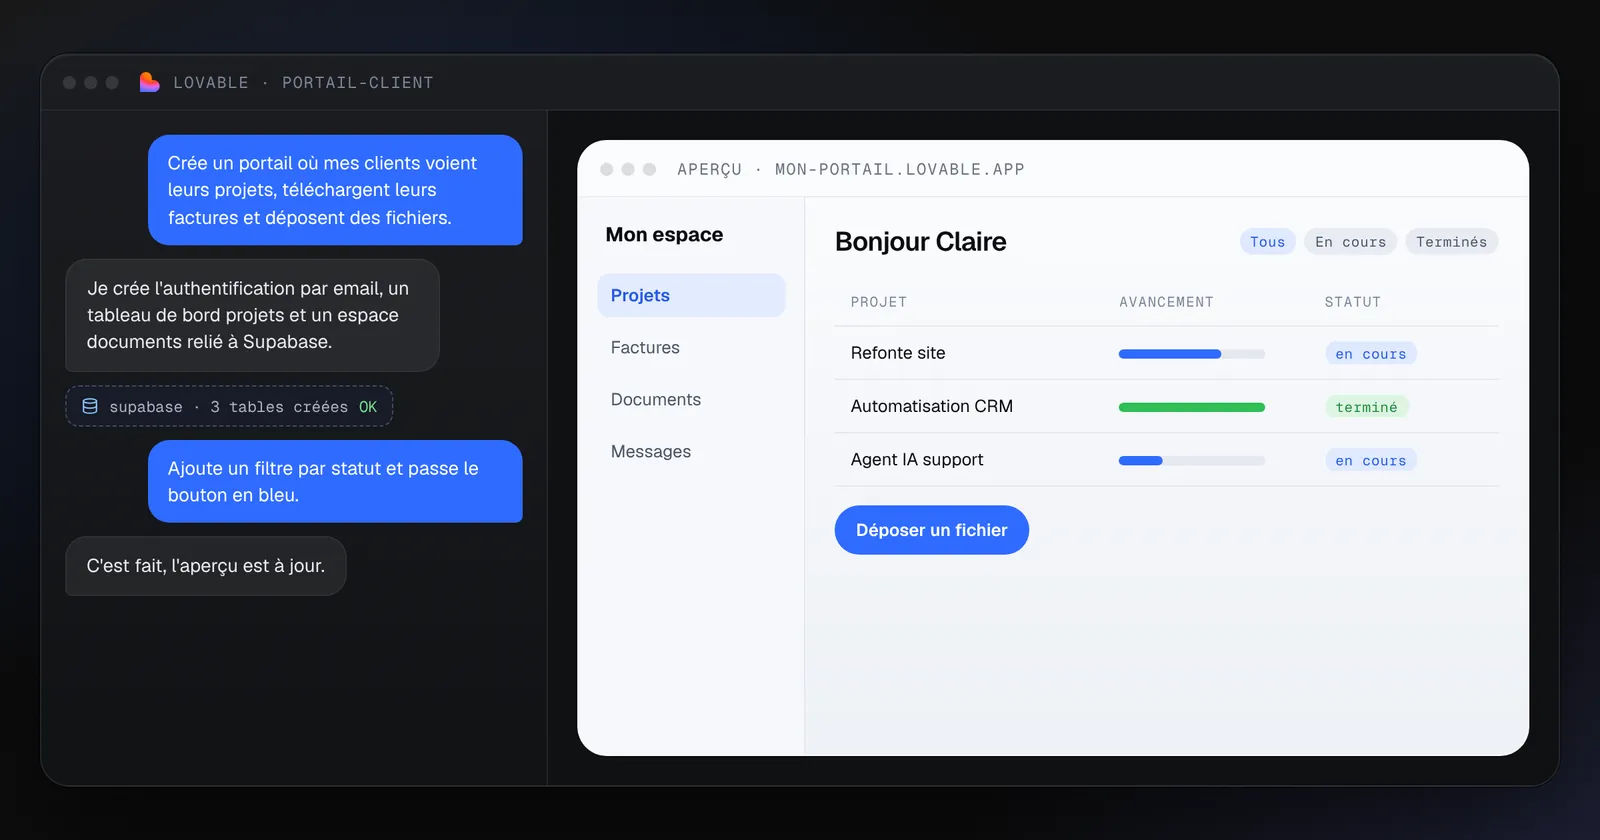Image resolution: width=1600 pixels, height=840 pixels.
Task: Click the Agent IA support progress bar
Action: coord(1191,460)
